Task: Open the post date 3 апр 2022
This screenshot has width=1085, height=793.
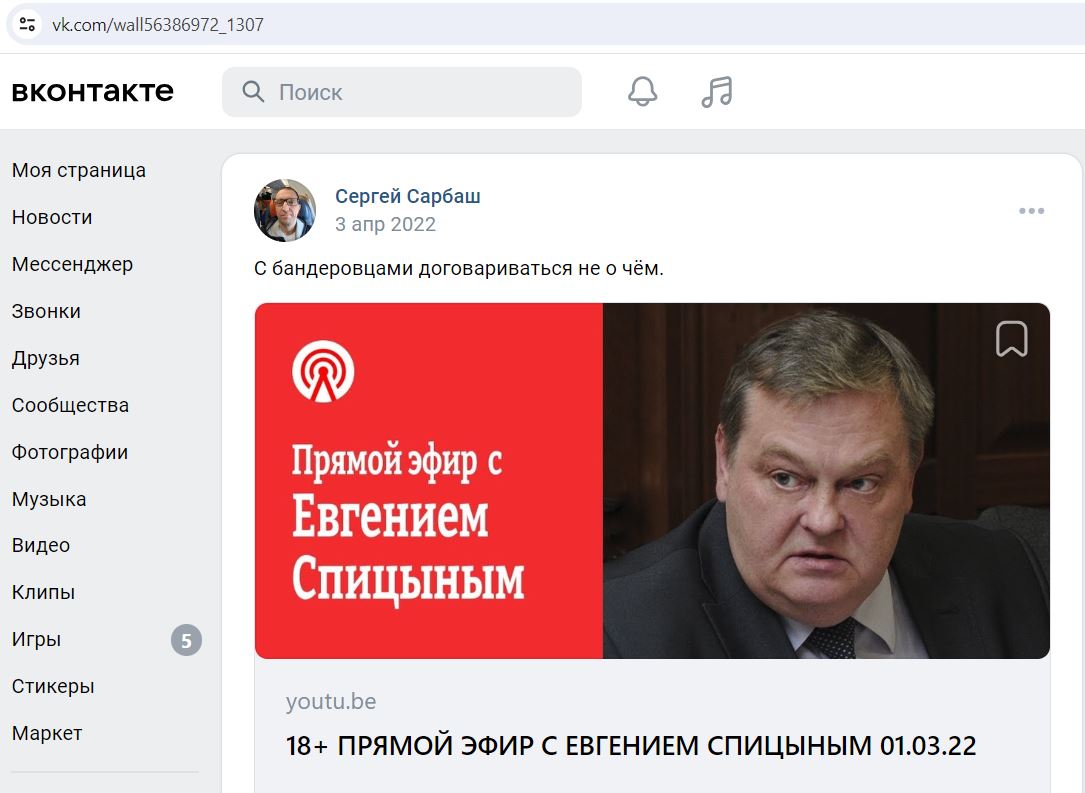Action: (385, 224)
